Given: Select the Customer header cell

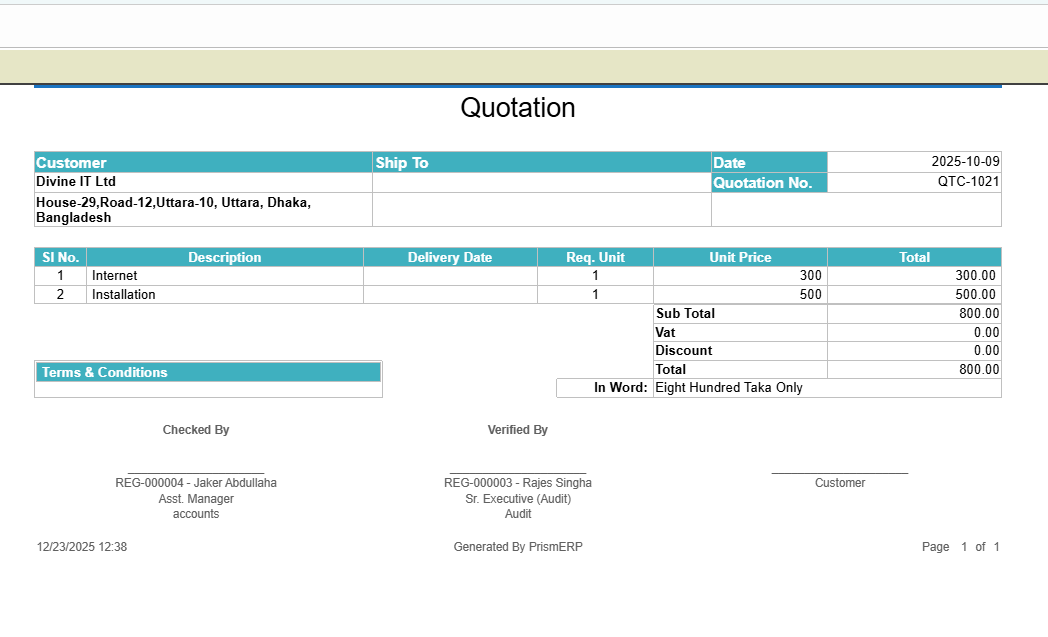Looking at the screenshot, I should (x=71, y=163).
